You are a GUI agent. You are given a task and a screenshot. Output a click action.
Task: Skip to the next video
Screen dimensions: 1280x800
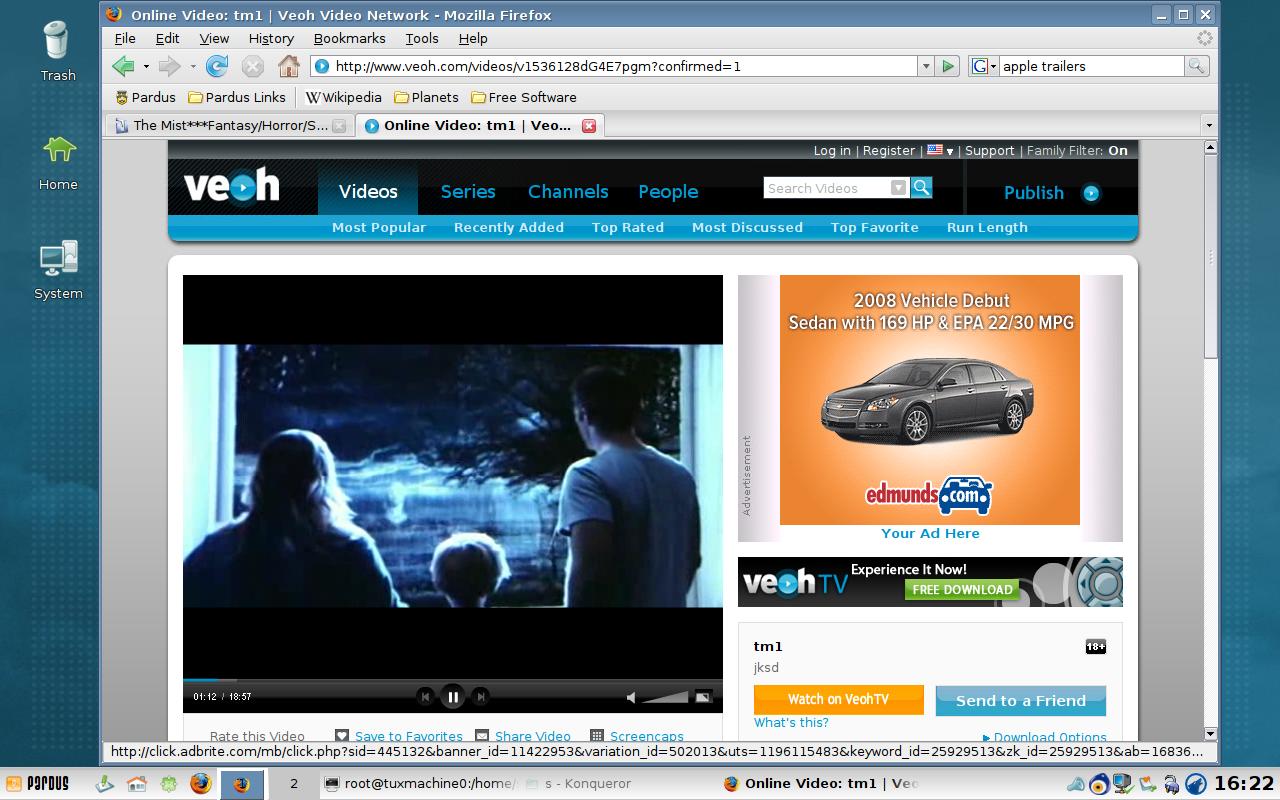[481, 697]
